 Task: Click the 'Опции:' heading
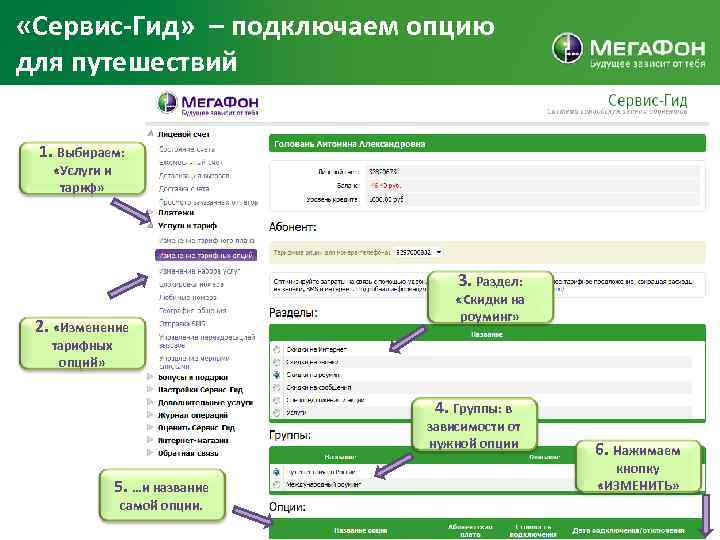tap(287, 507)
